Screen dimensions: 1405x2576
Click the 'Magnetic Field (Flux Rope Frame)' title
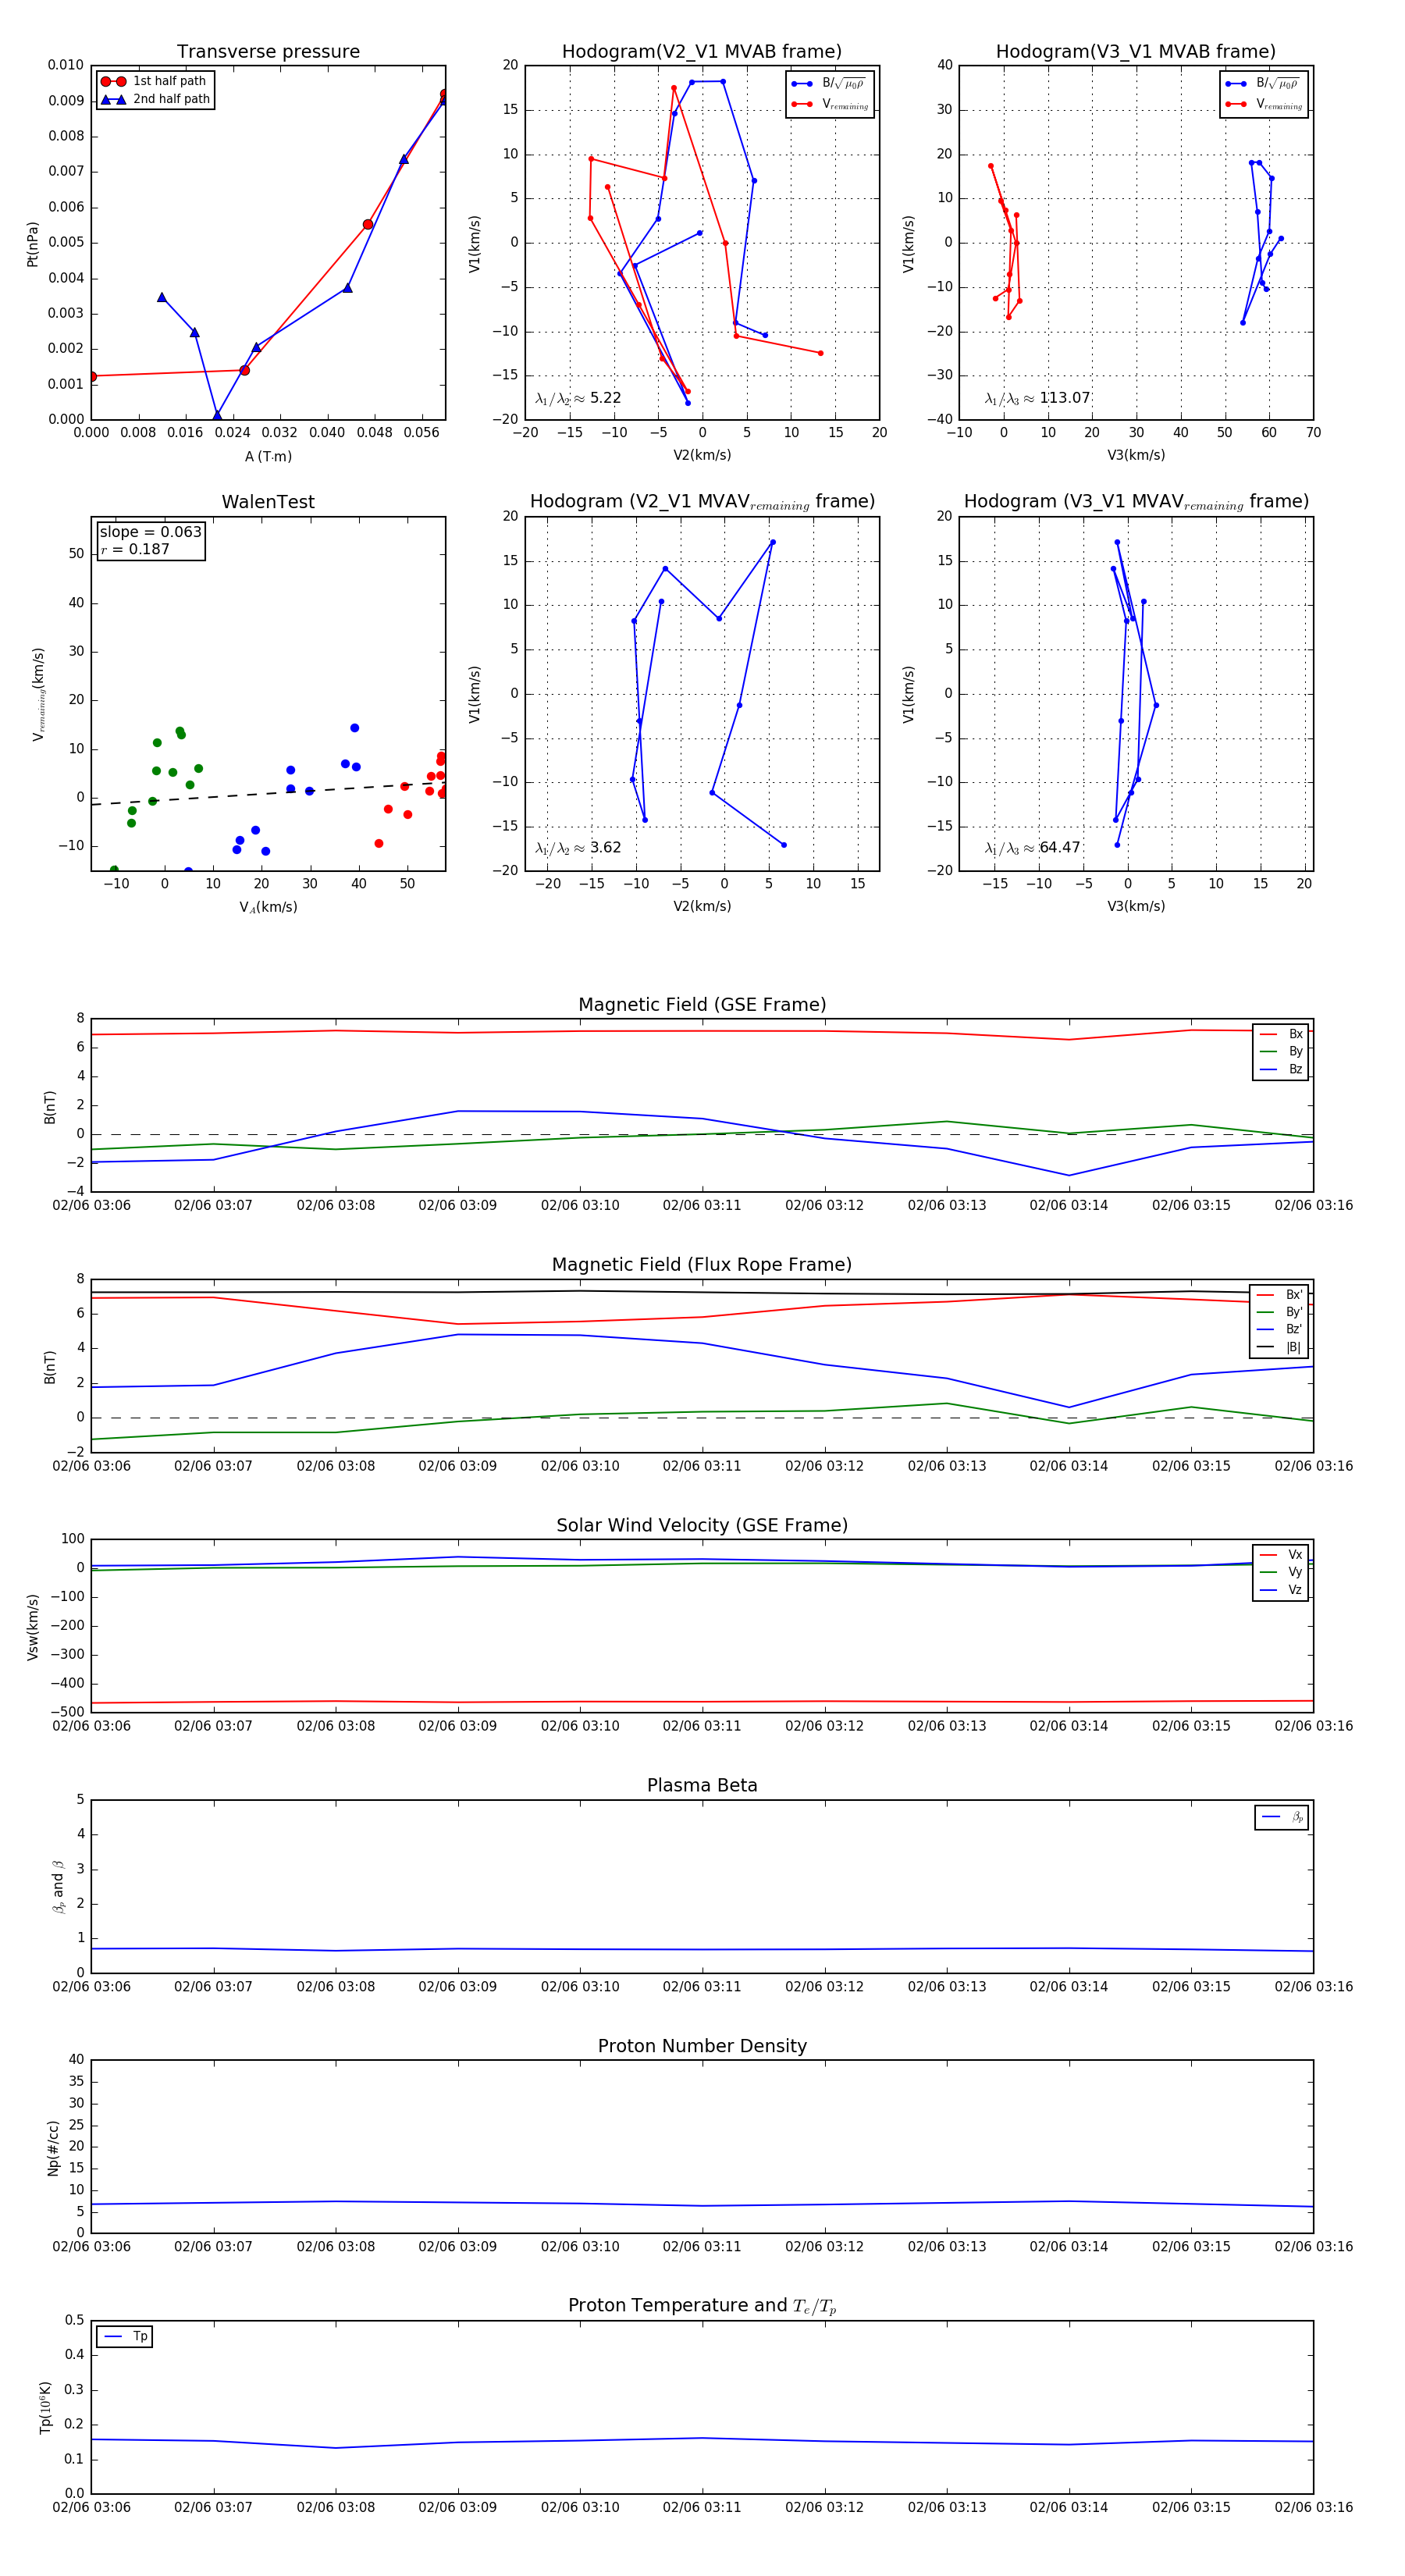pyautogui.click(x=702, y=1265)
